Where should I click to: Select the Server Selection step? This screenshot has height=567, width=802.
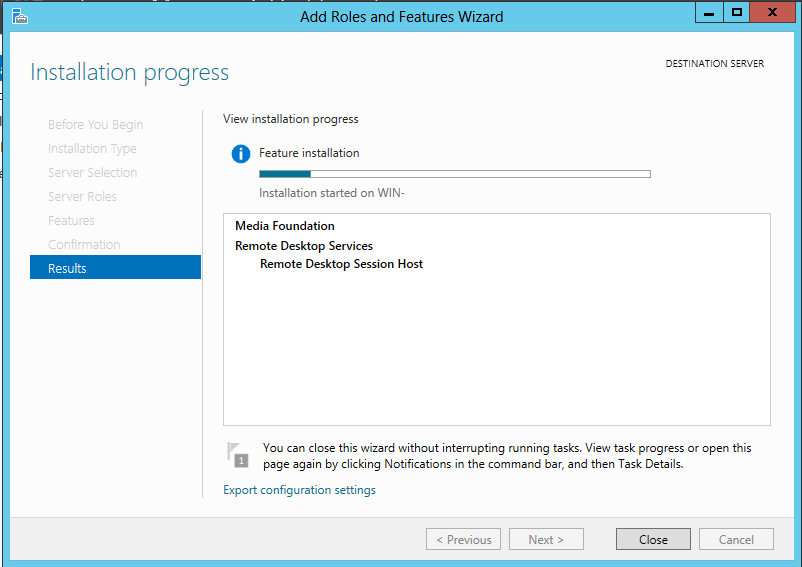[93, 173]
